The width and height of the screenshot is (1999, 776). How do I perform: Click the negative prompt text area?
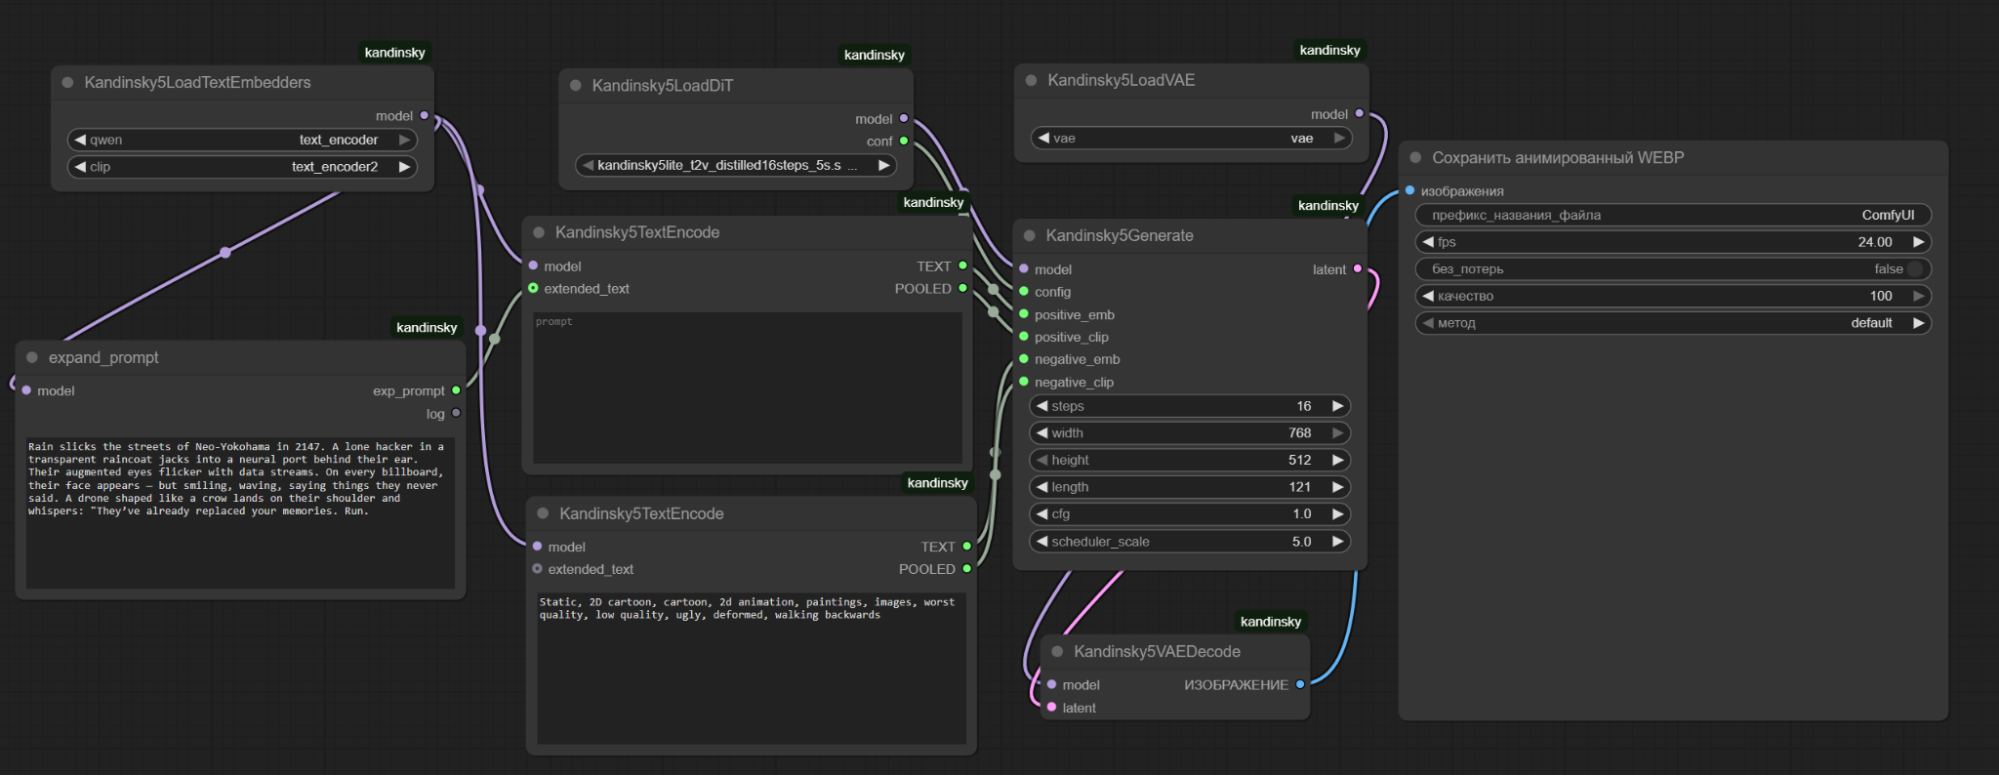click(x=750, y=668)
